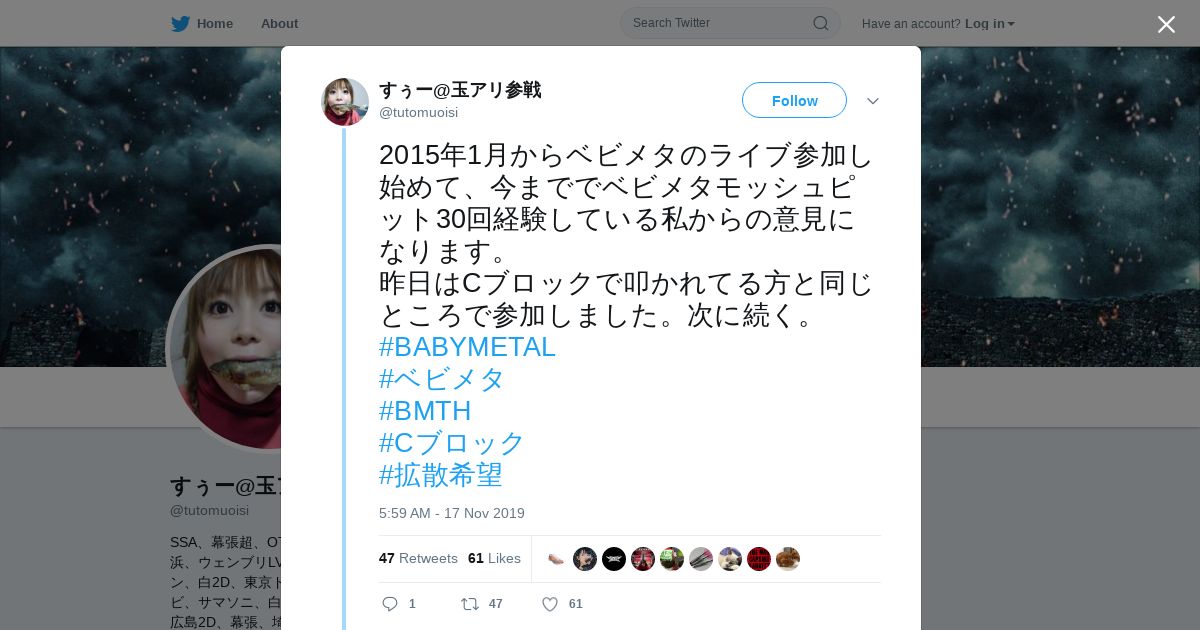Open the #BABYMETAL hashtag link
1200x630 pixels.
pos(467,347)
